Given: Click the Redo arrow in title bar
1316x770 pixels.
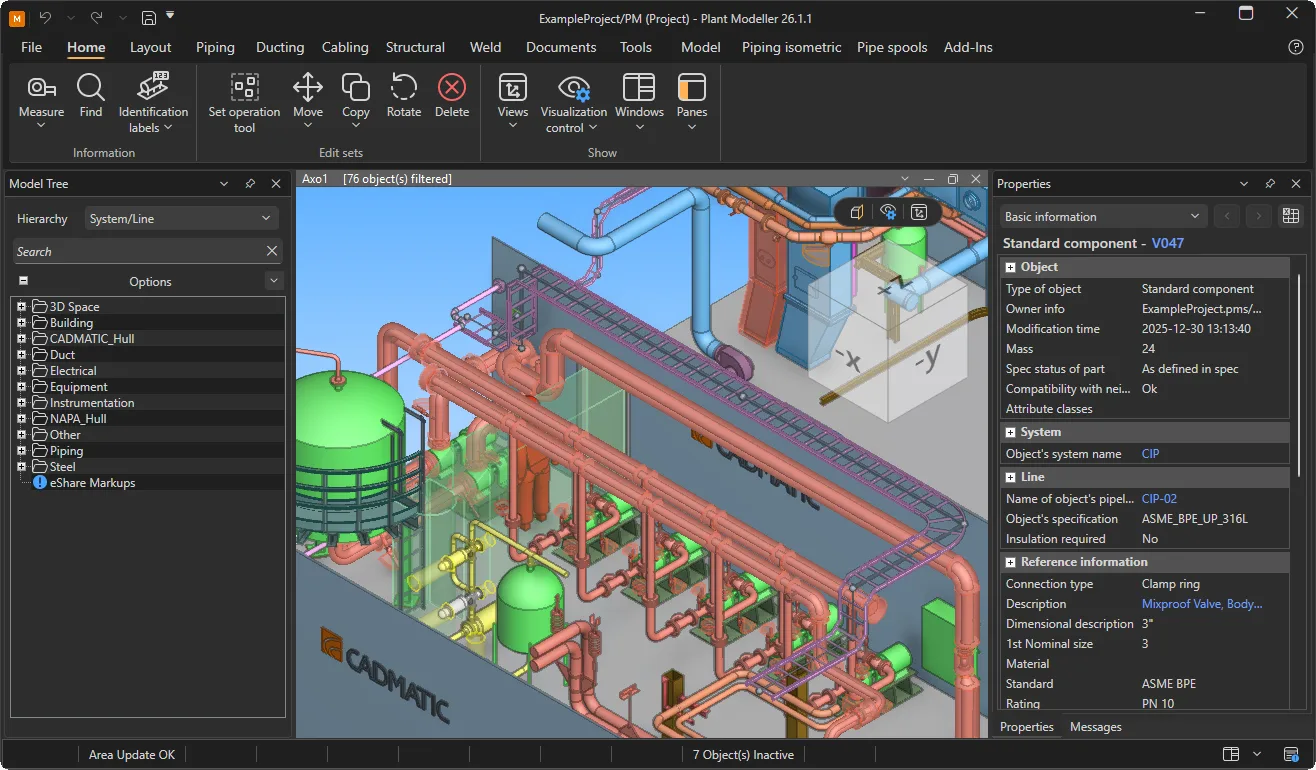Looking at the screenshot, I should [x=97, y=17].
